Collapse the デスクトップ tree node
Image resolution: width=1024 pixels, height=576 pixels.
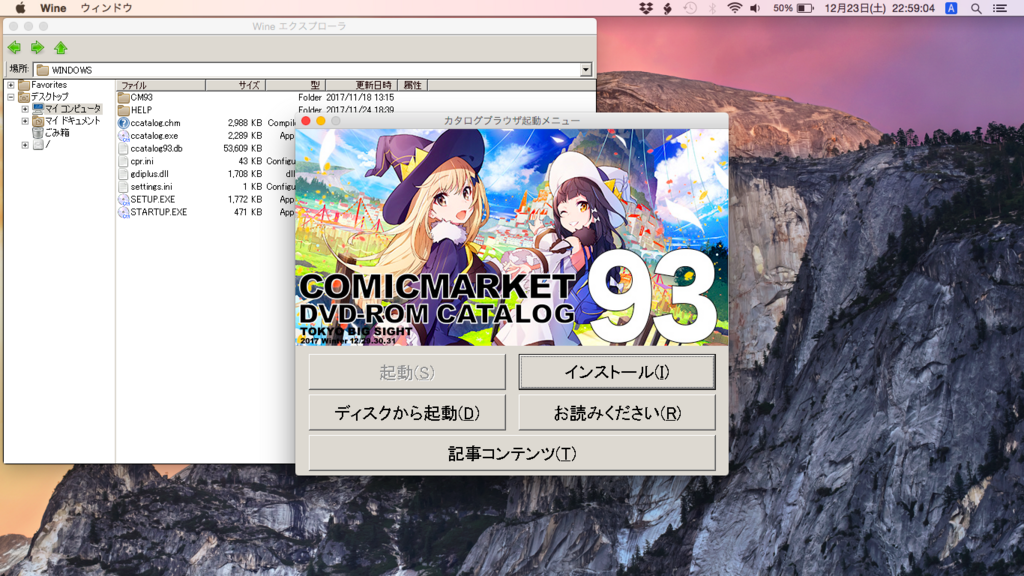tap(10, 97)
